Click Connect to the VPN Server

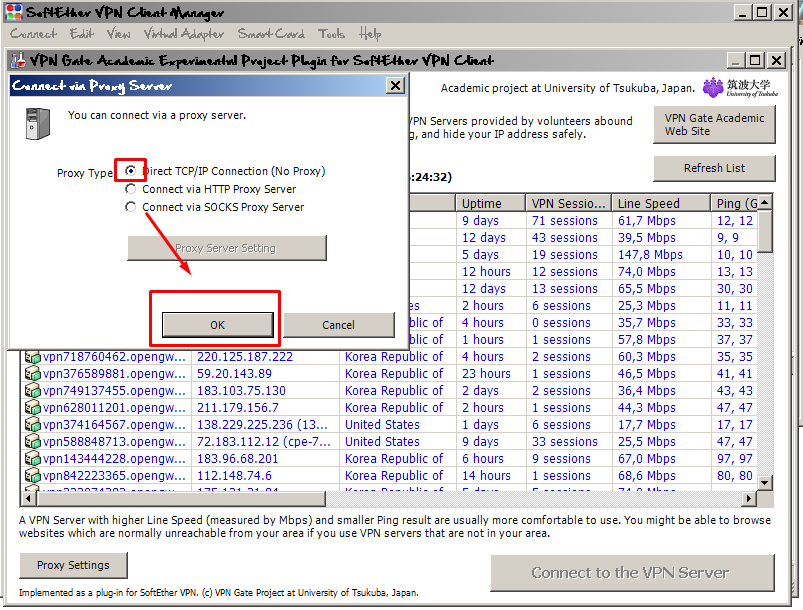[632, 573]
